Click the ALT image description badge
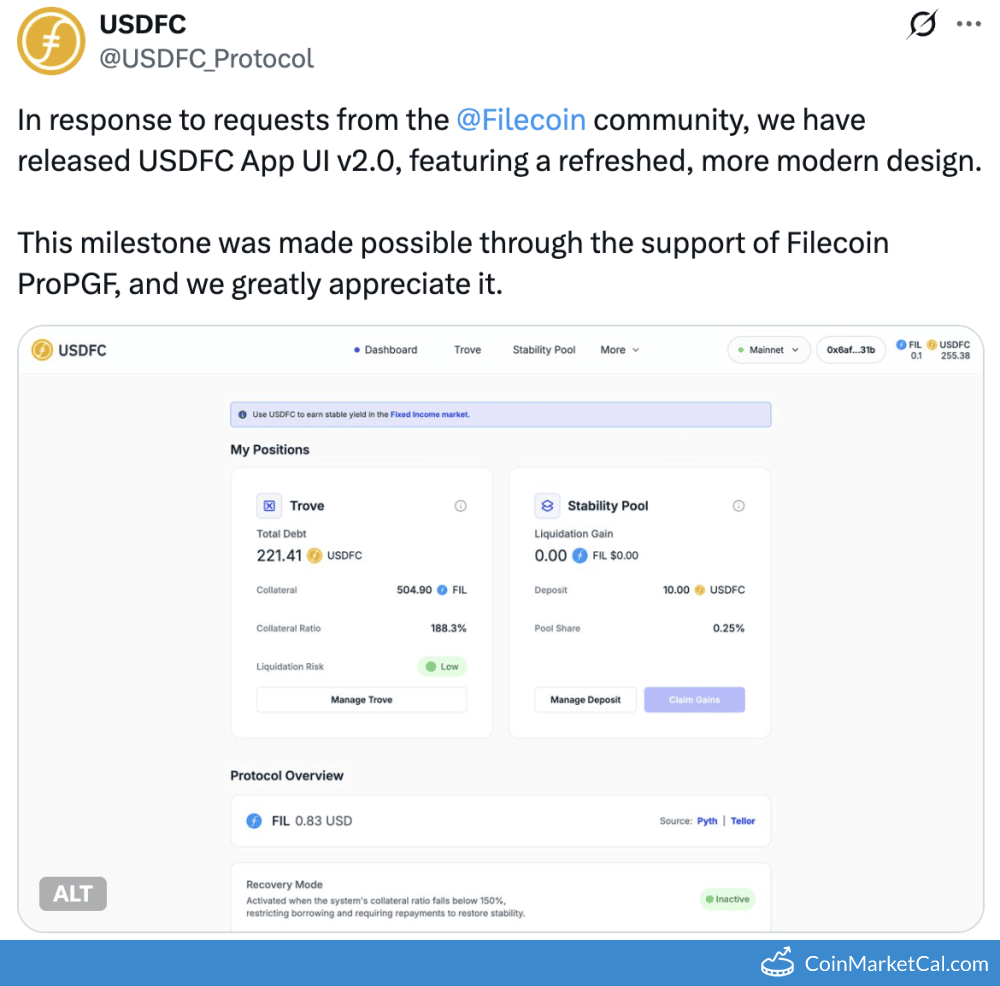Screen dimensions: 1000x986 73,894
